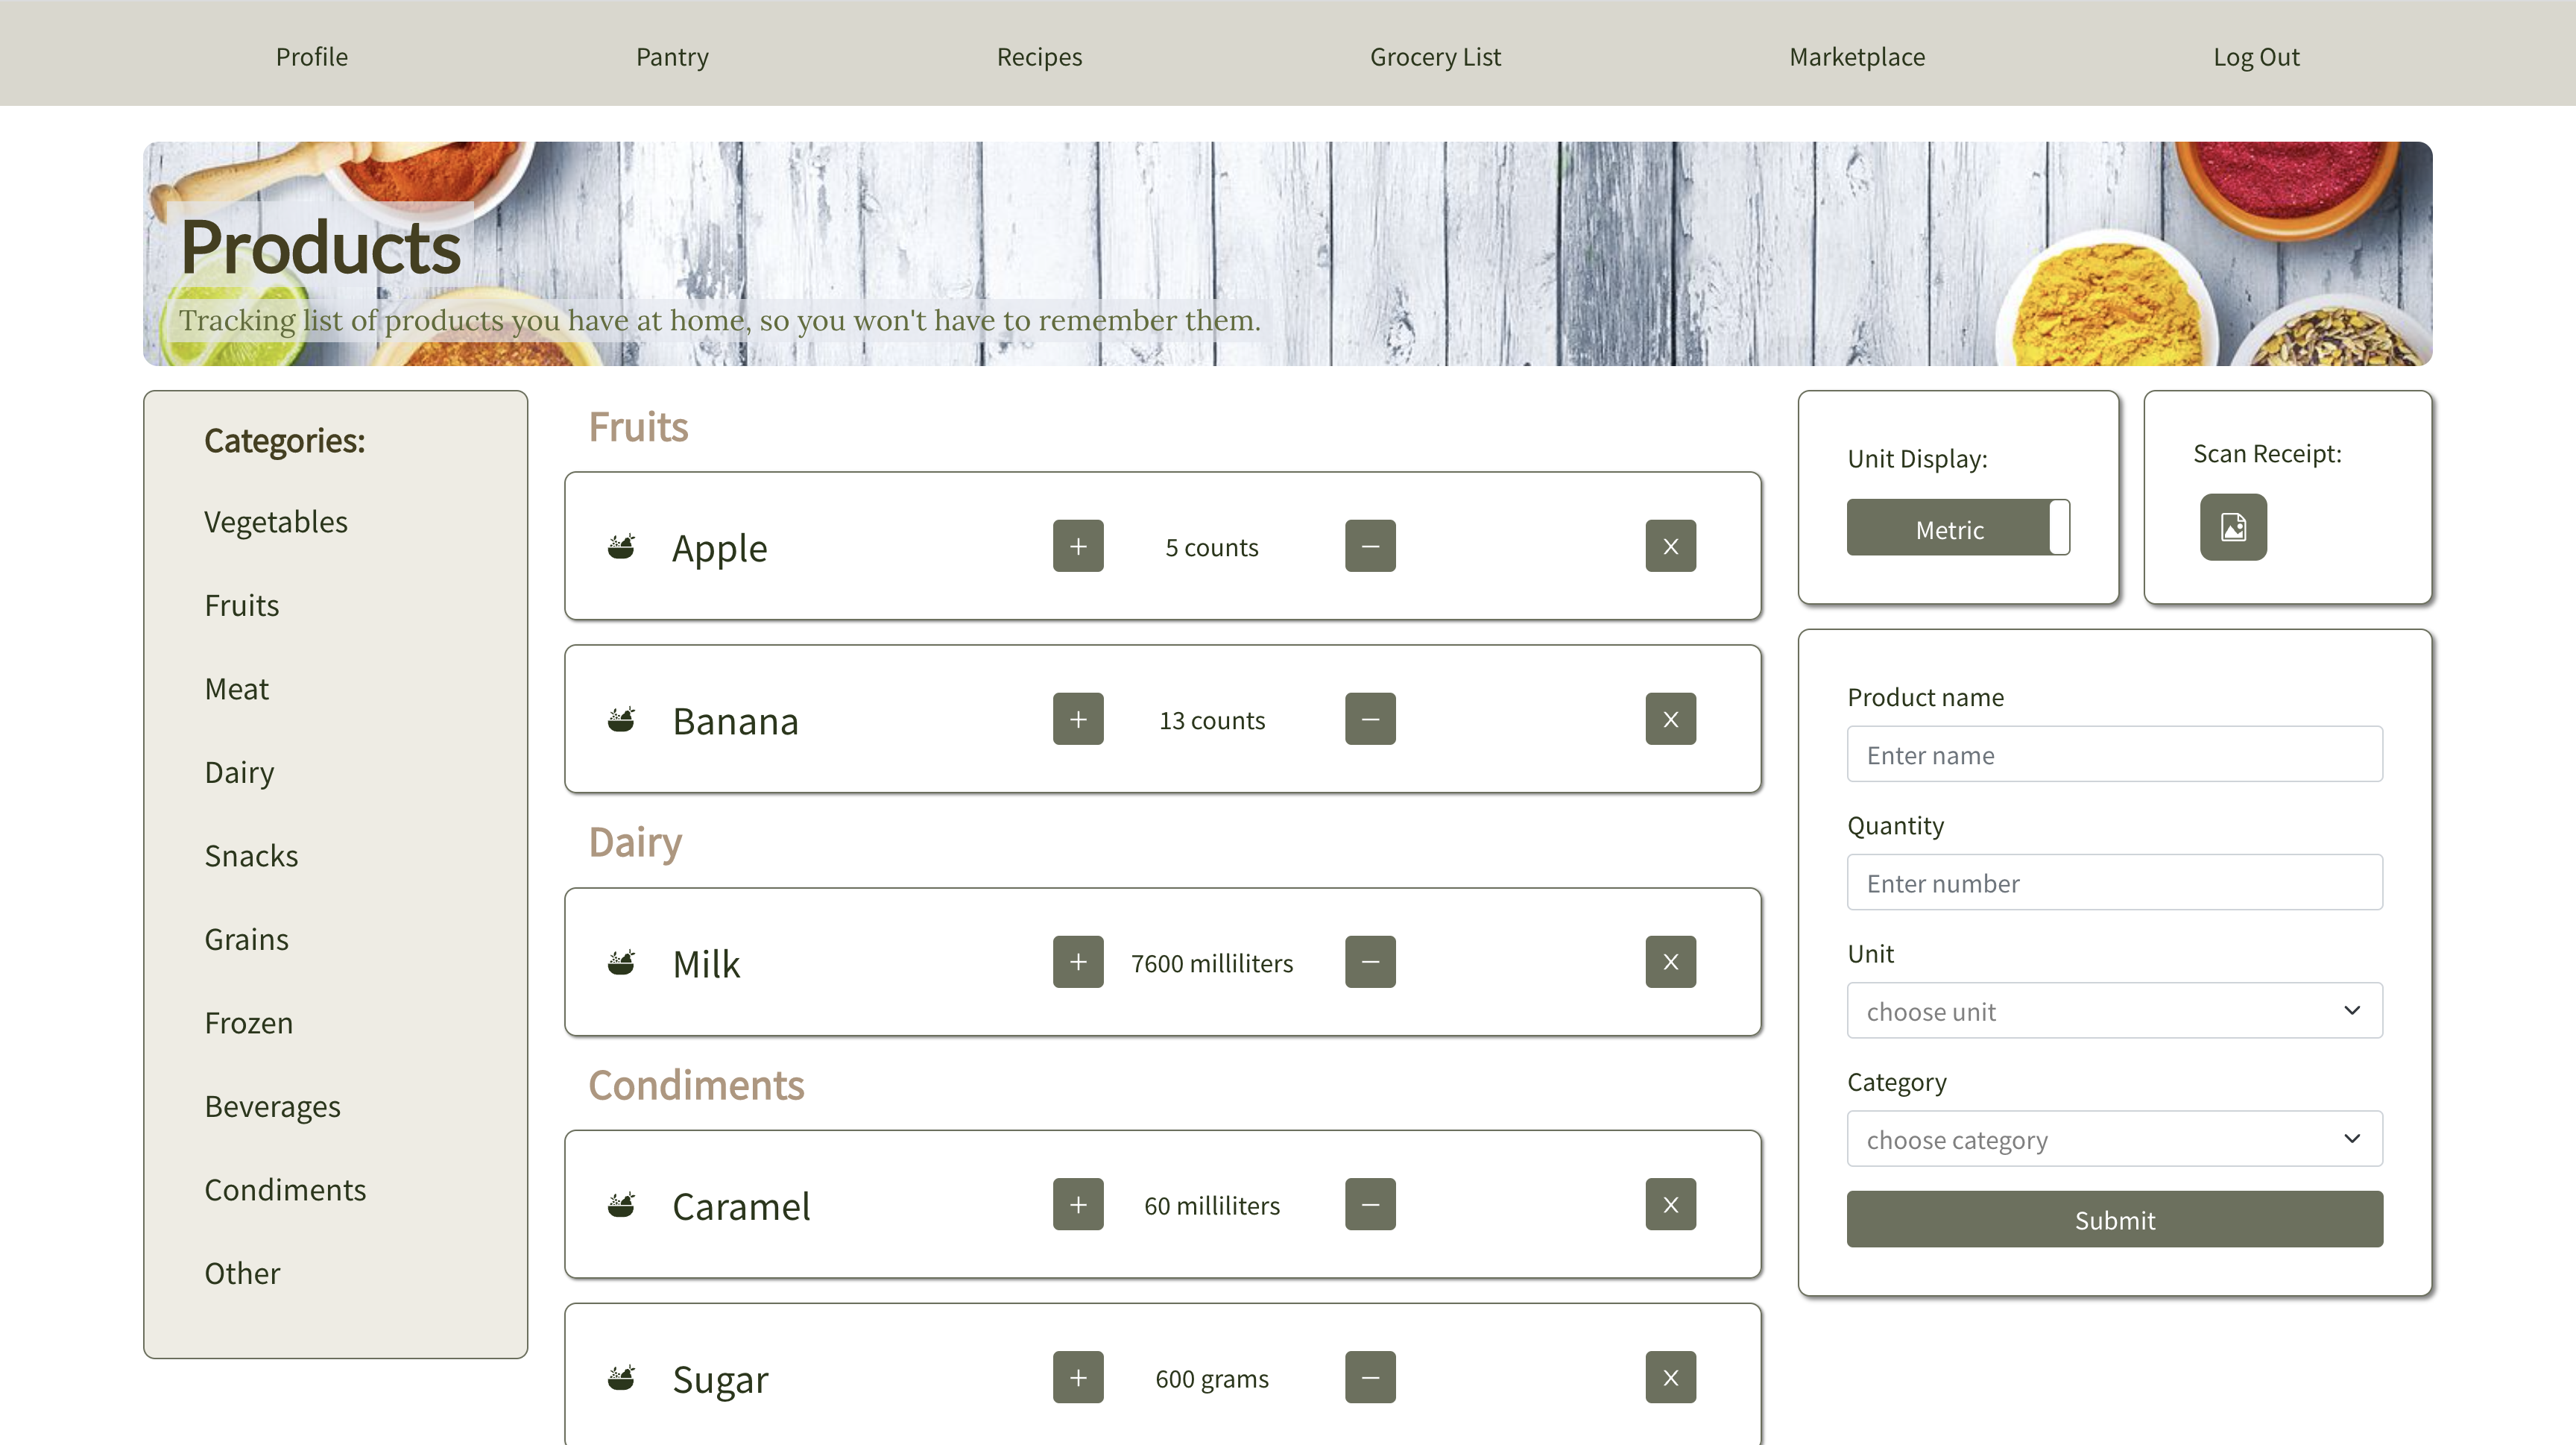Open the Marketplace page
The image size is (2576, 1445).
1857,57
